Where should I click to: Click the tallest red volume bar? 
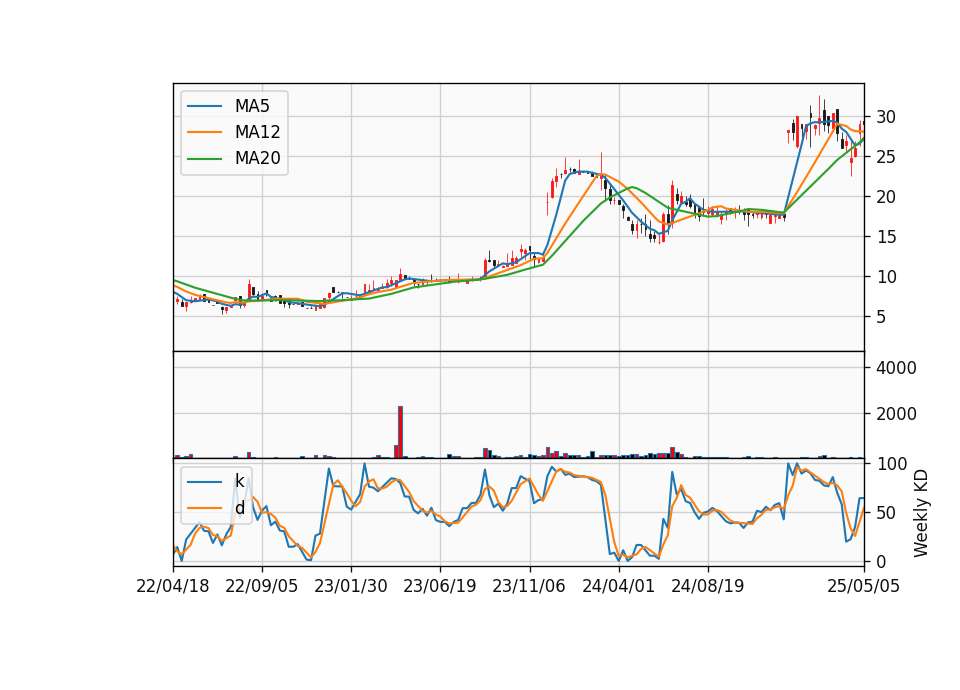point(400,432)
